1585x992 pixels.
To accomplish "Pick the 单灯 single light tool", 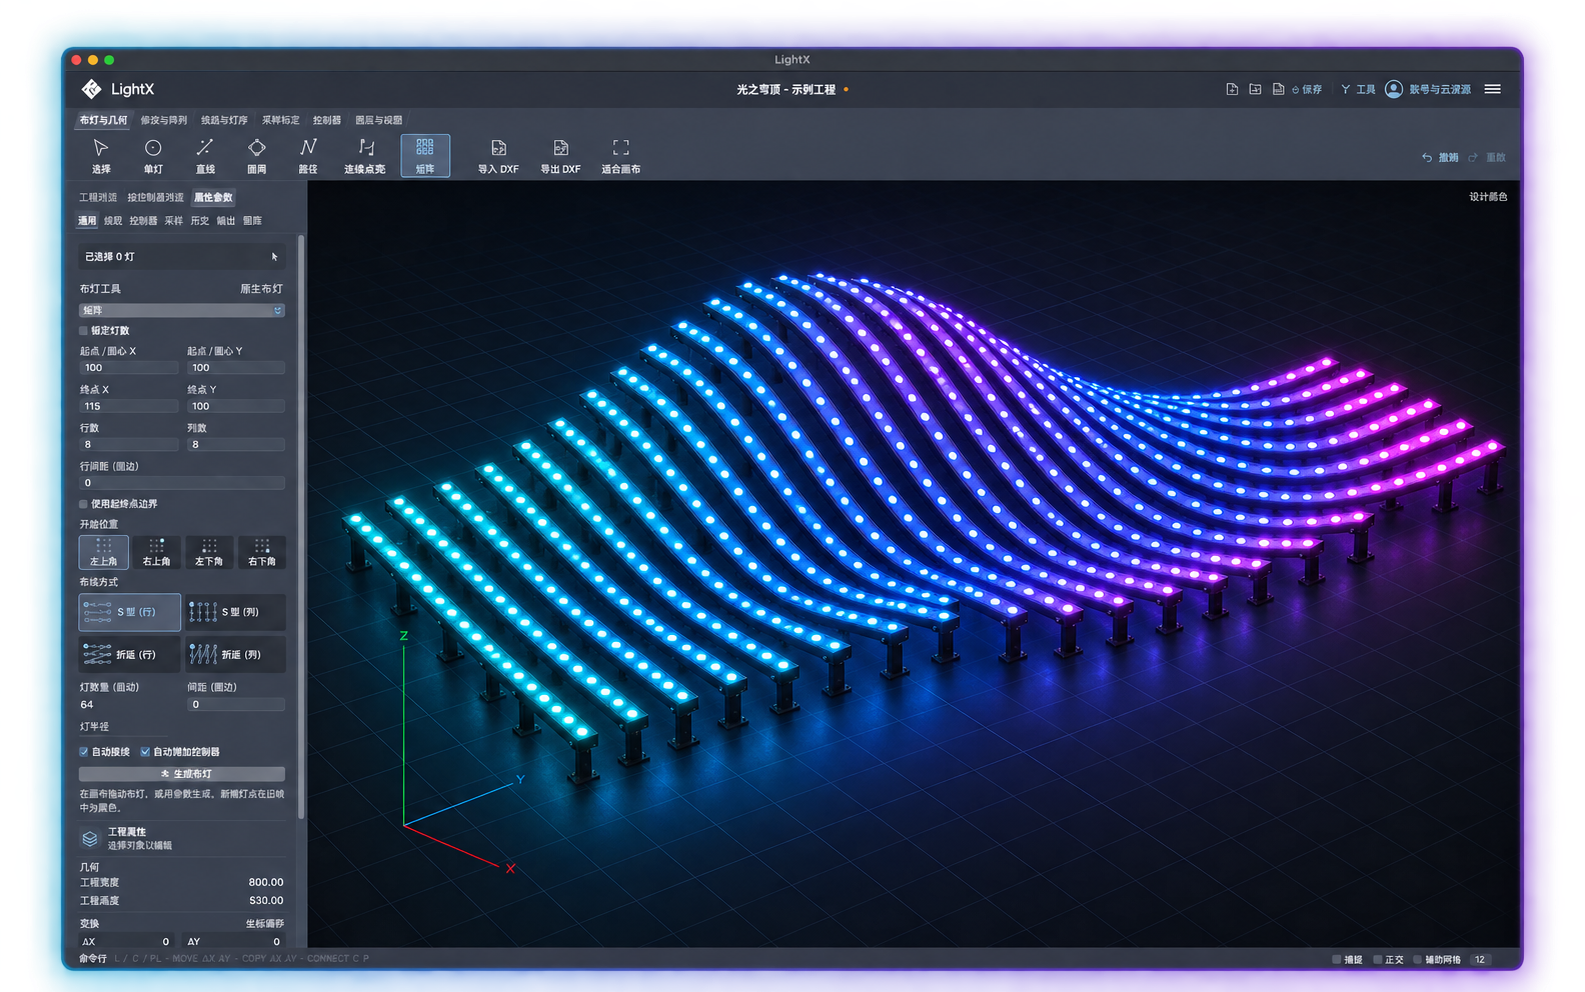I will pyautogui.click(x=153, y=156).
